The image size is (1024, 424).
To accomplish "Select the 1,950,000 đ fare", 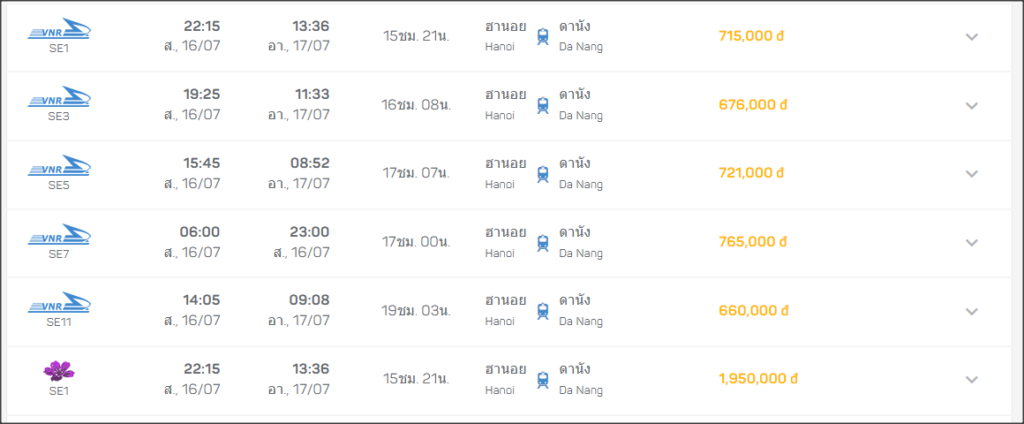I will point(758,379).
